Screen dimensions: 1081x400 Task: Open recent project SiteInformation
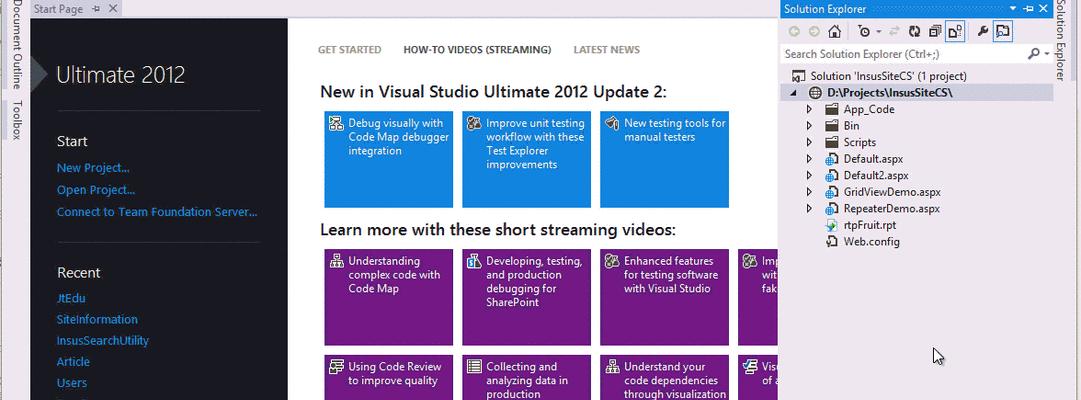97,319
